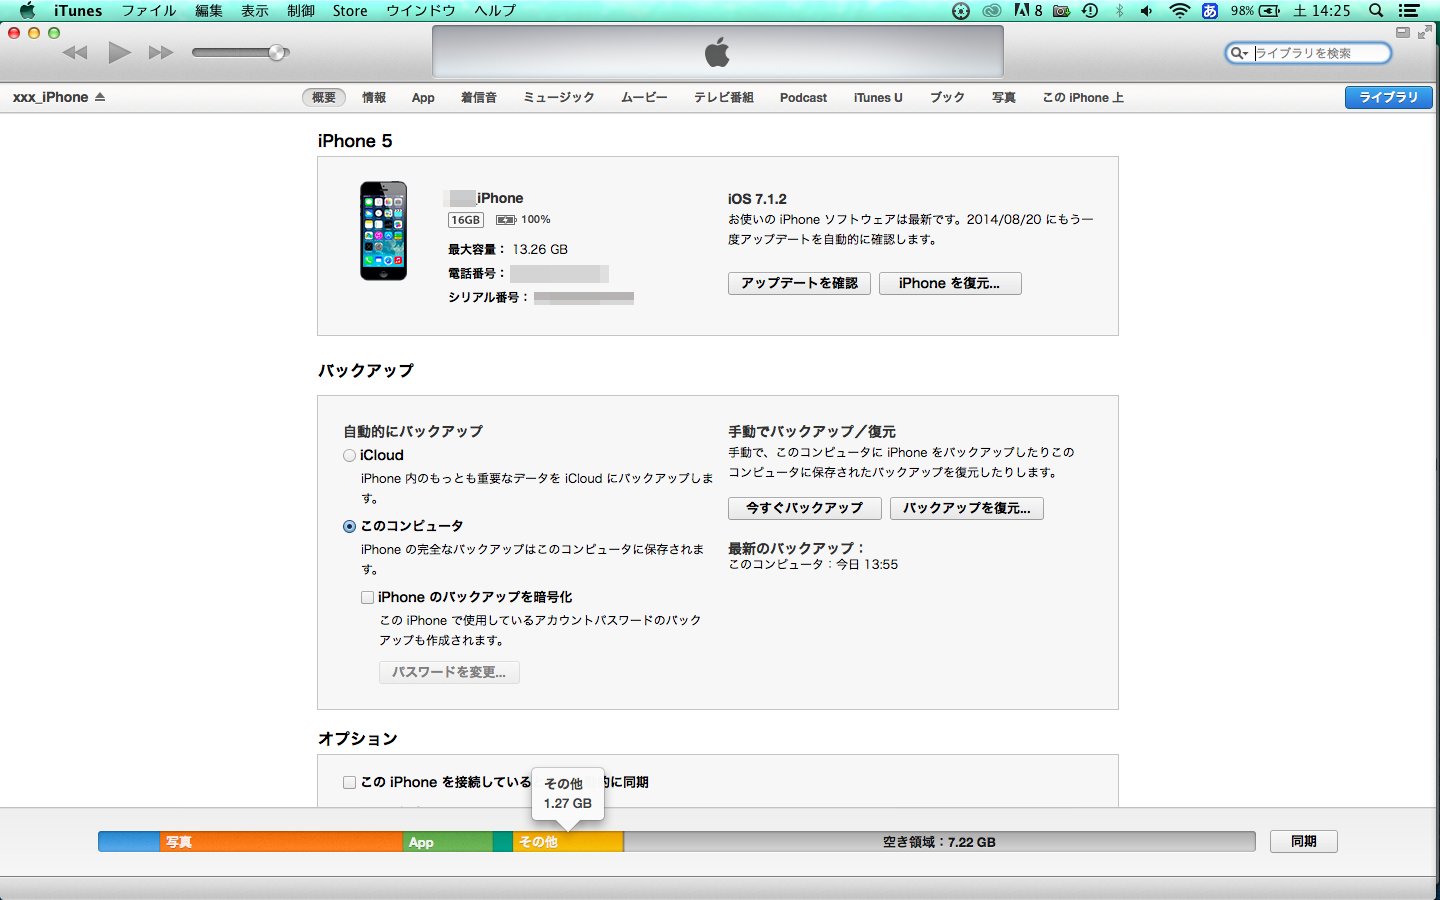1440x900 pixels.
Task: Open the 写真 tab
Action: [1004, 97]
